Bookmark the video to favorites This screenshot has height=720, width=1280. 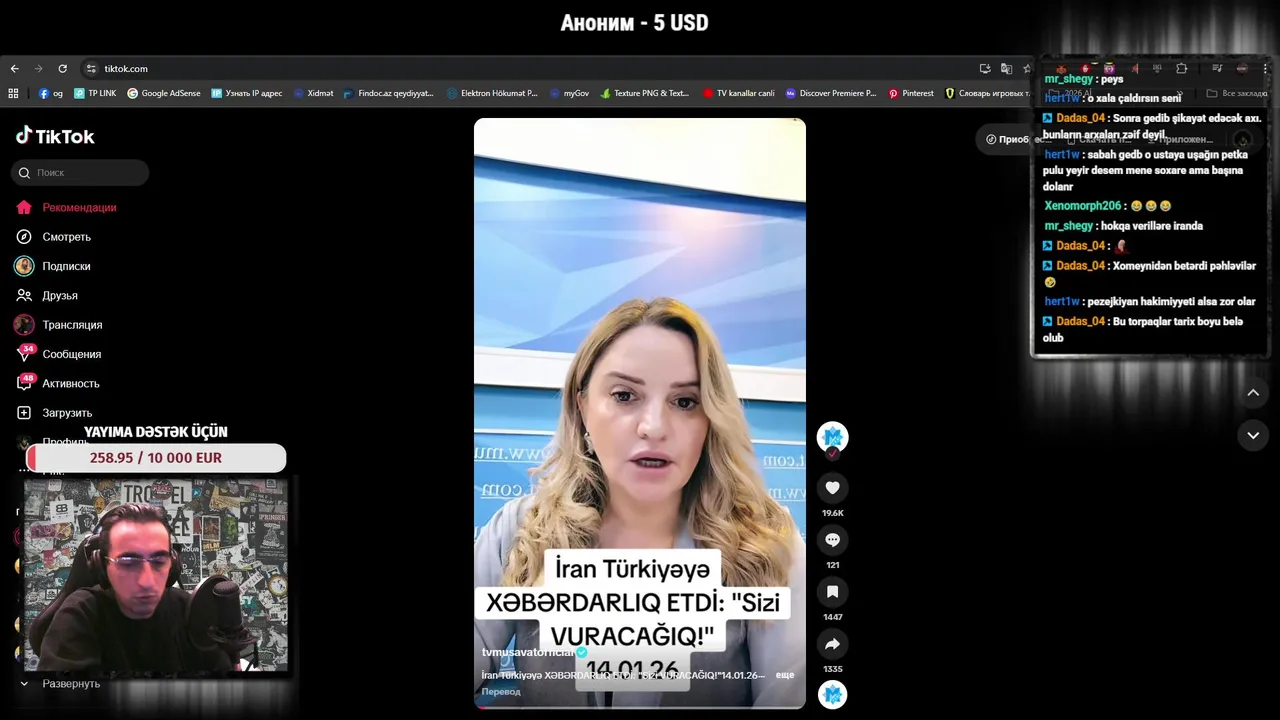[x=832, y=592]
